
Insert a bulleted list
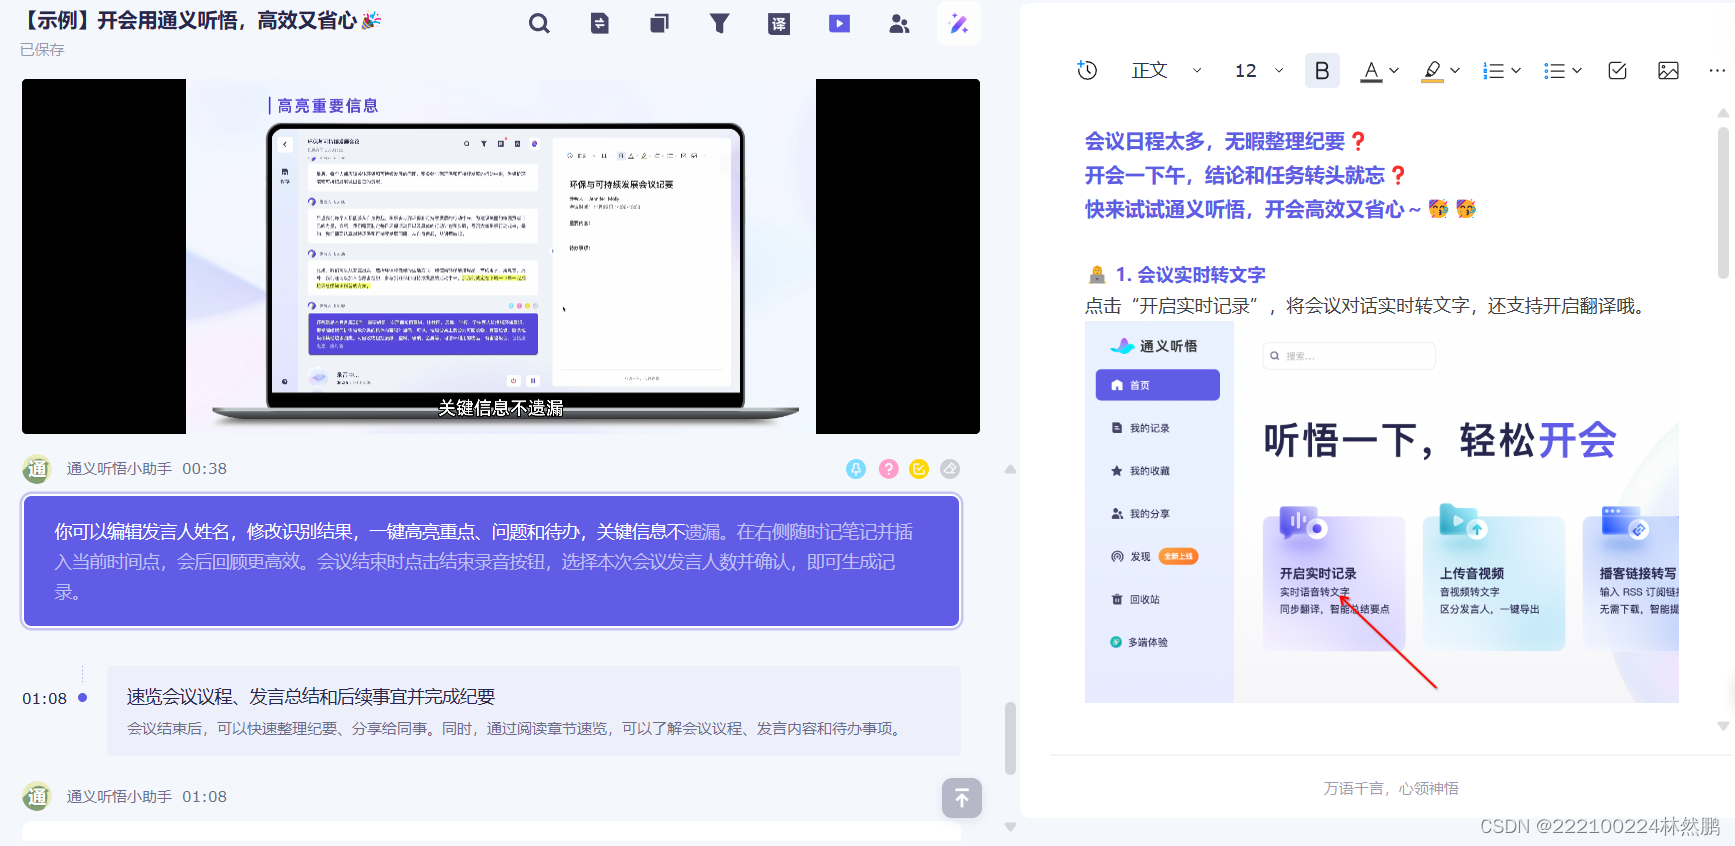click(1554, 70)
